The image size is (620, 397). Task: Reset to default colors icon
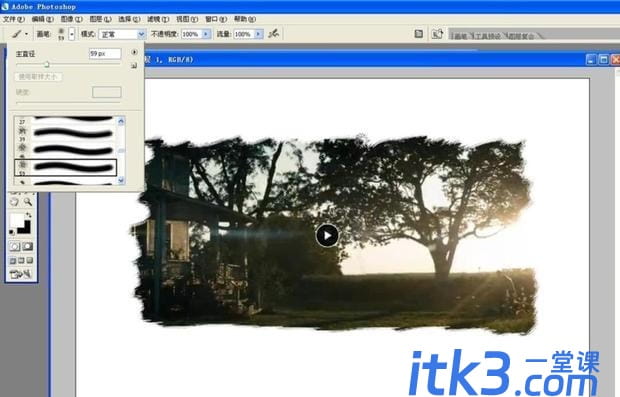coord(12,232)
